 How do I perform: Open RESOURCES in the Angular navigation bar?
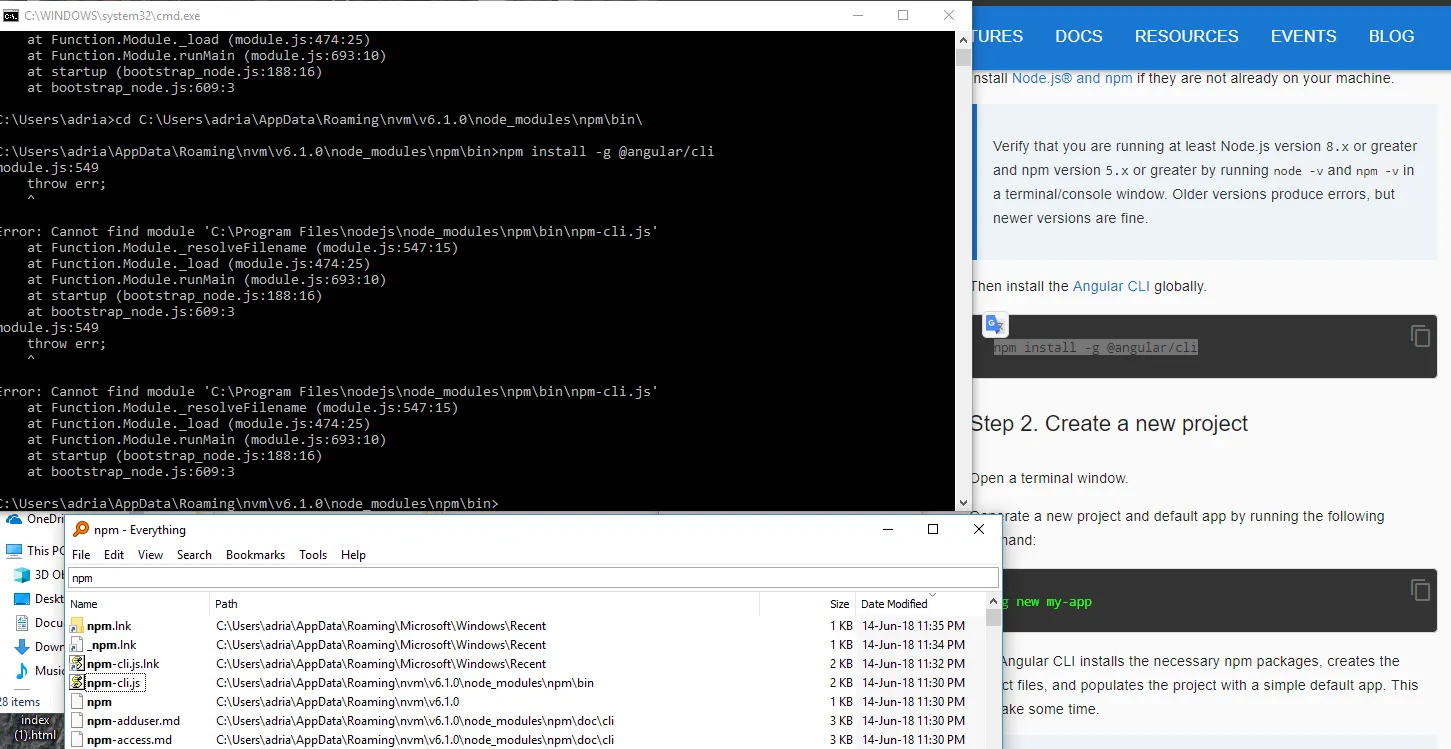1186,36
